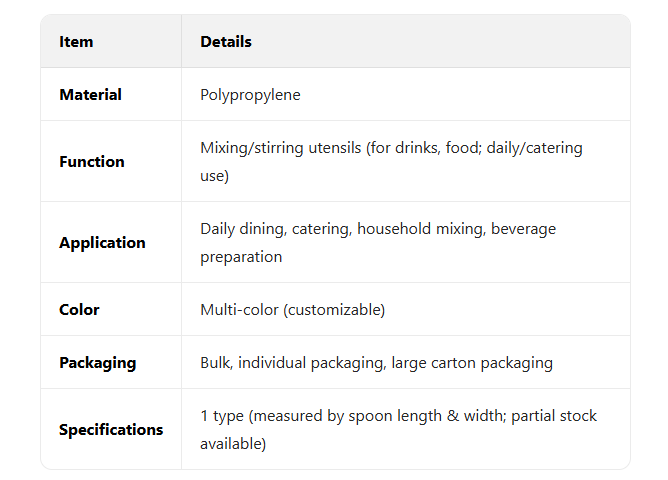The height and width of the screenshot is (480, 668).
Task: Click the "Daily dining" text
Action: (243, 229)
